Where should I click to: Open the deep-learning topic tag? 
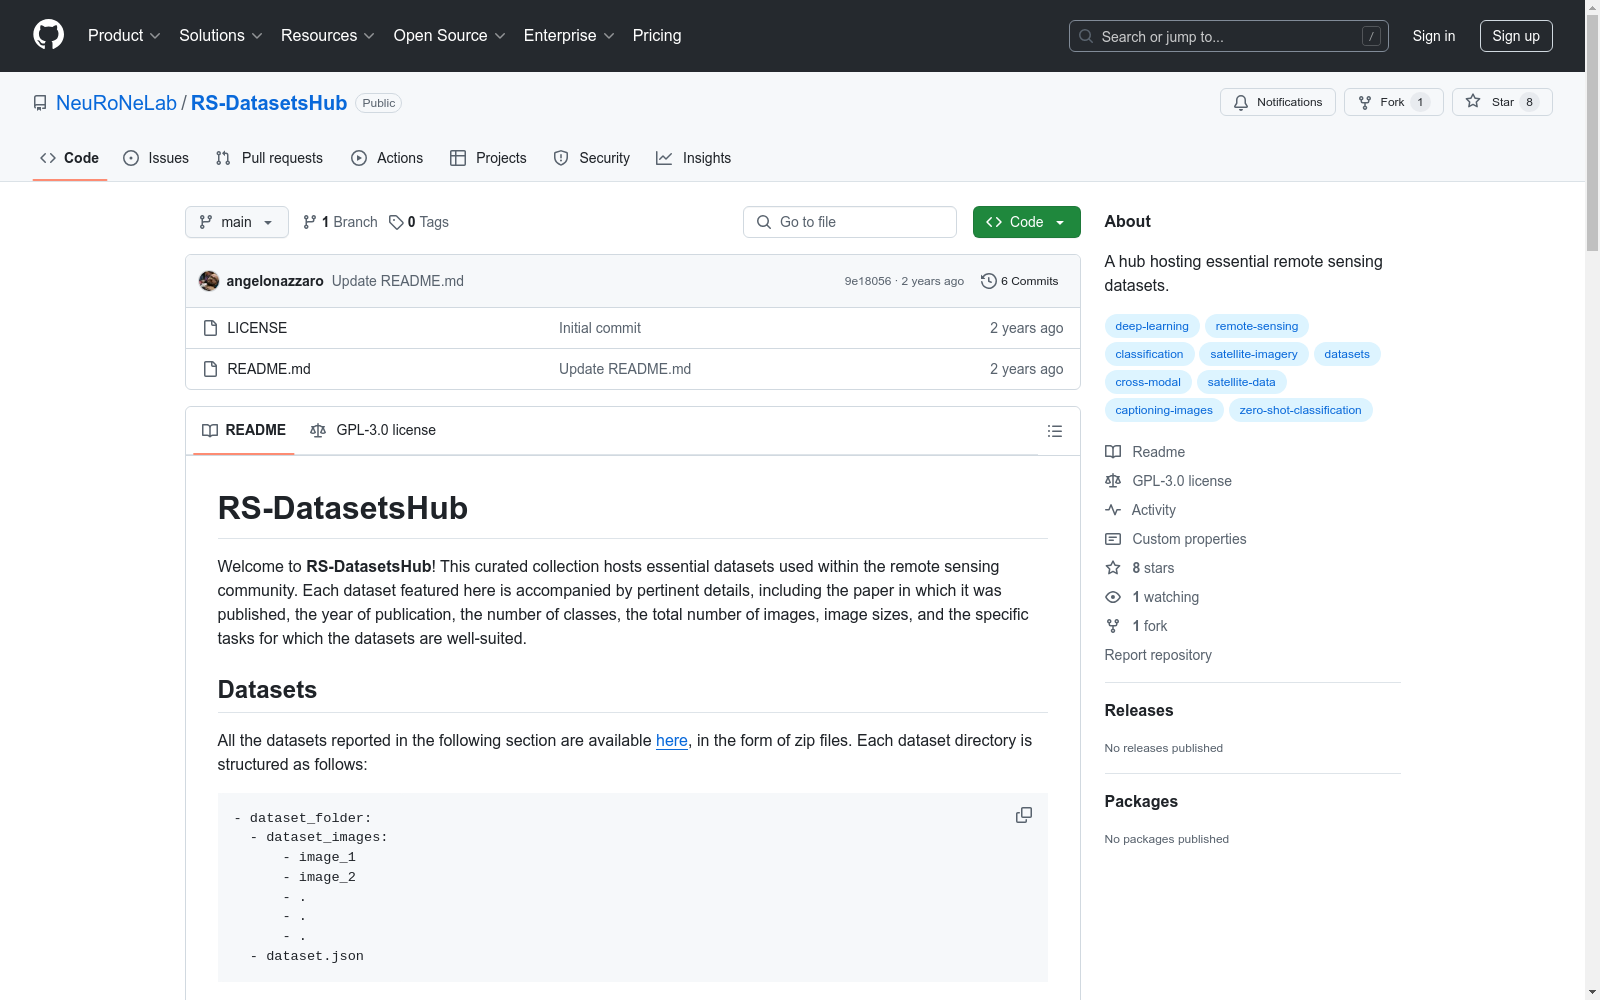(1152, 326)
